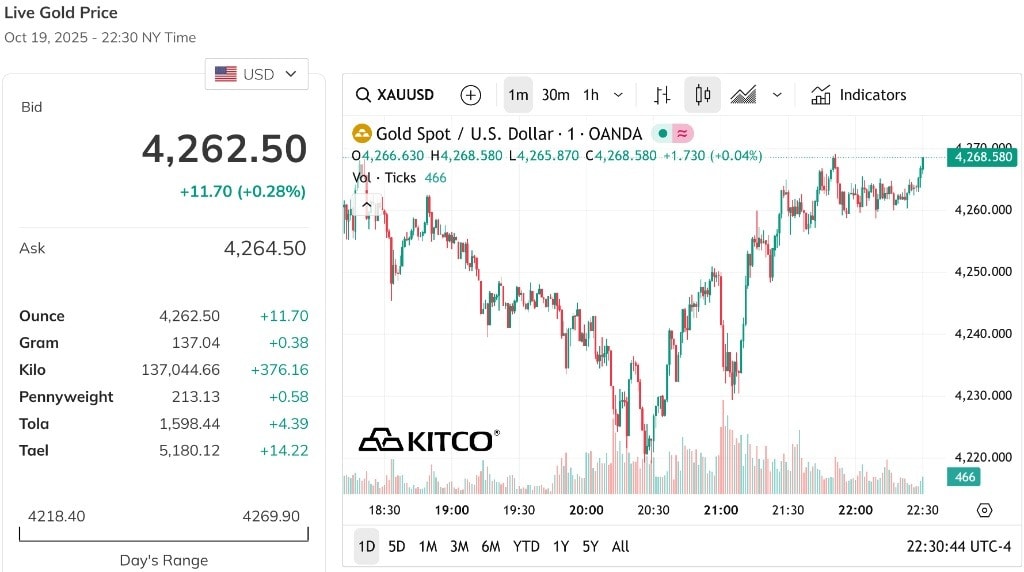Screen dimensions: 1024x572
Task: Collapse the indicator legend arrow
Action: pyautogui.click(x=366, y=204)
